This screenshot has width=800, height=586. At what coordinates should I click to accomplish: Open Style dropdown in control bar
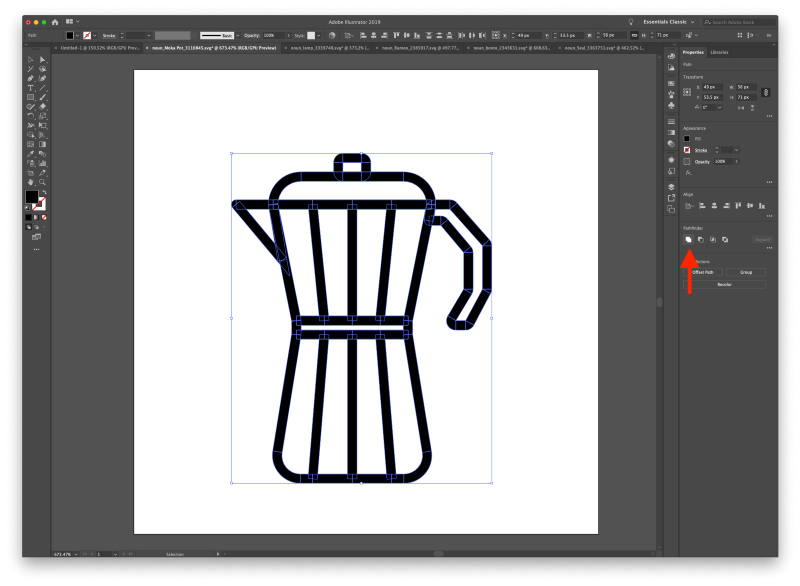click(x=318, y=35)
